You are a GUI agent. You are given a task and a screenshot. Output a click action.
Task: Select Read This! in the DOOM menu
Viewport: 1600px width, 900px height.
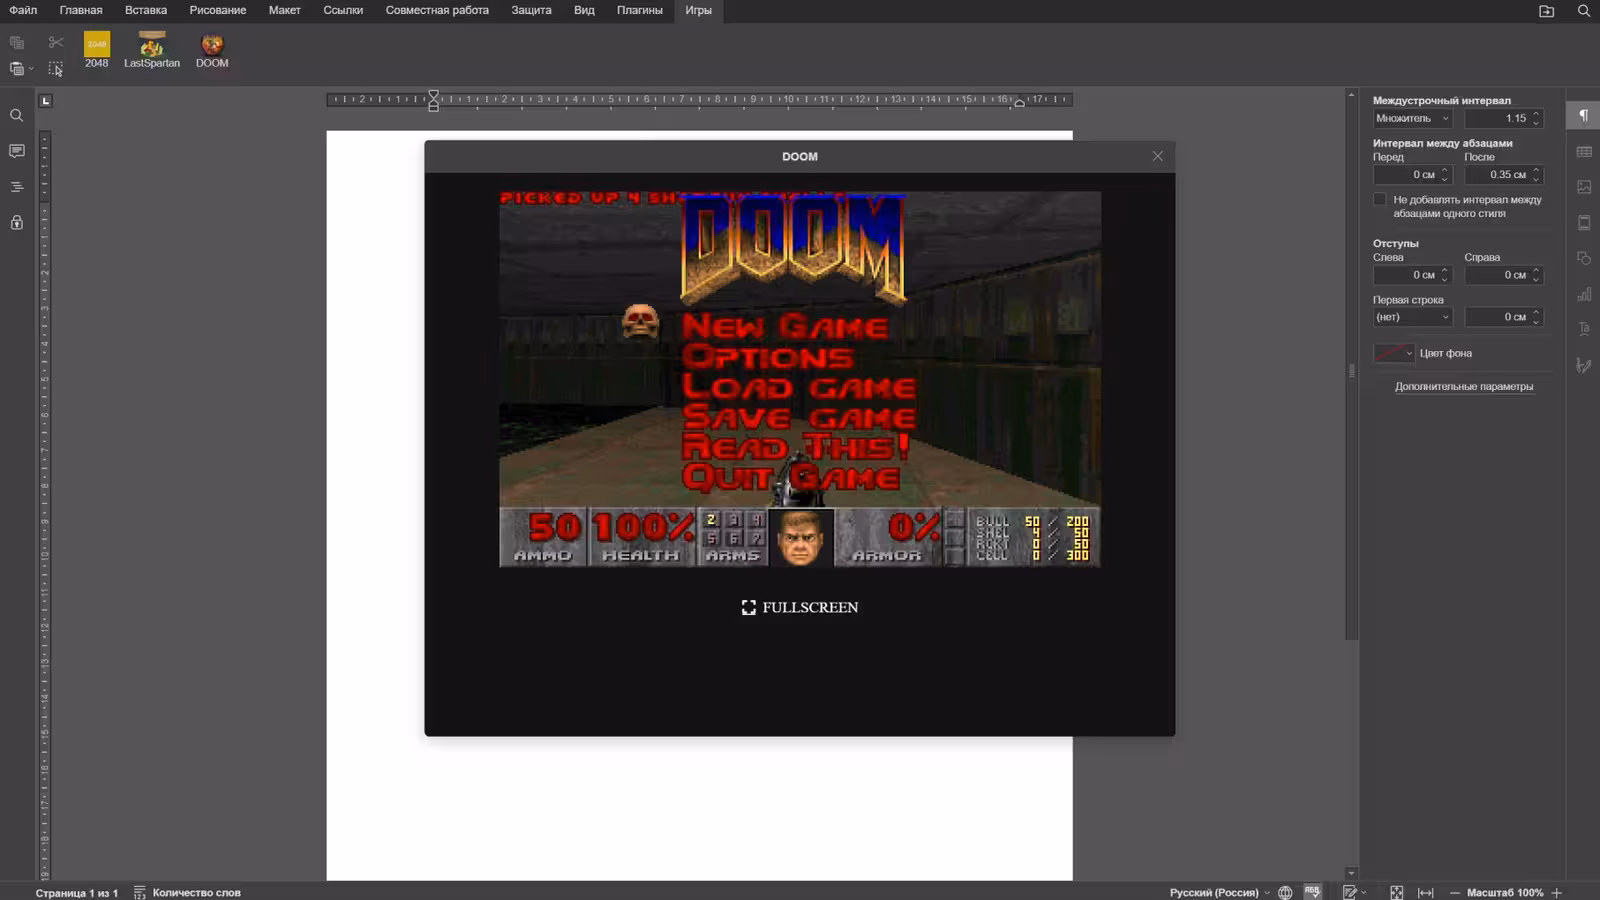(x=796, y=446)
